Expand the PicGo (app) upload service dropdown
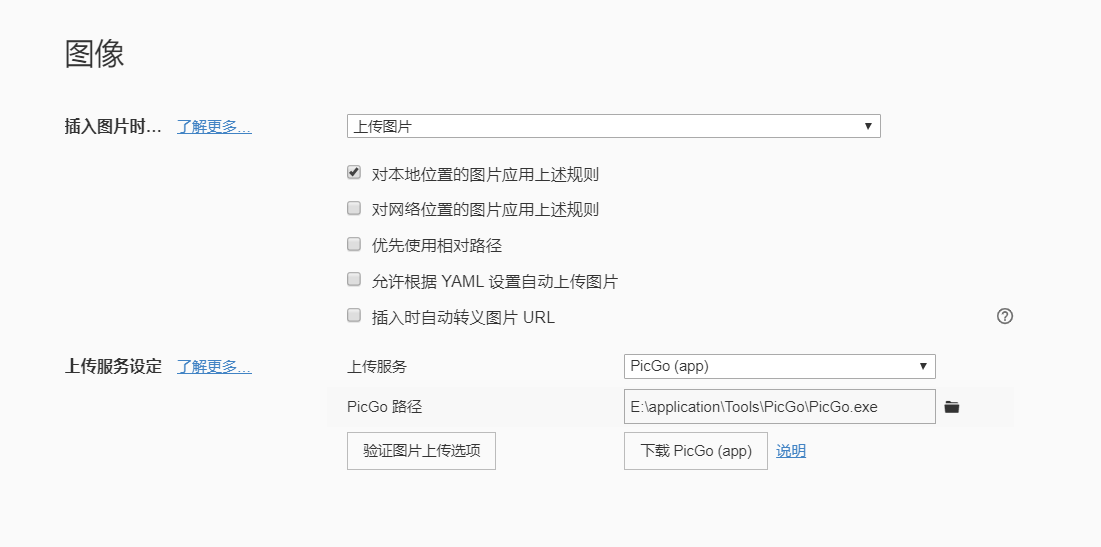1101x547 pixels. 779,366
